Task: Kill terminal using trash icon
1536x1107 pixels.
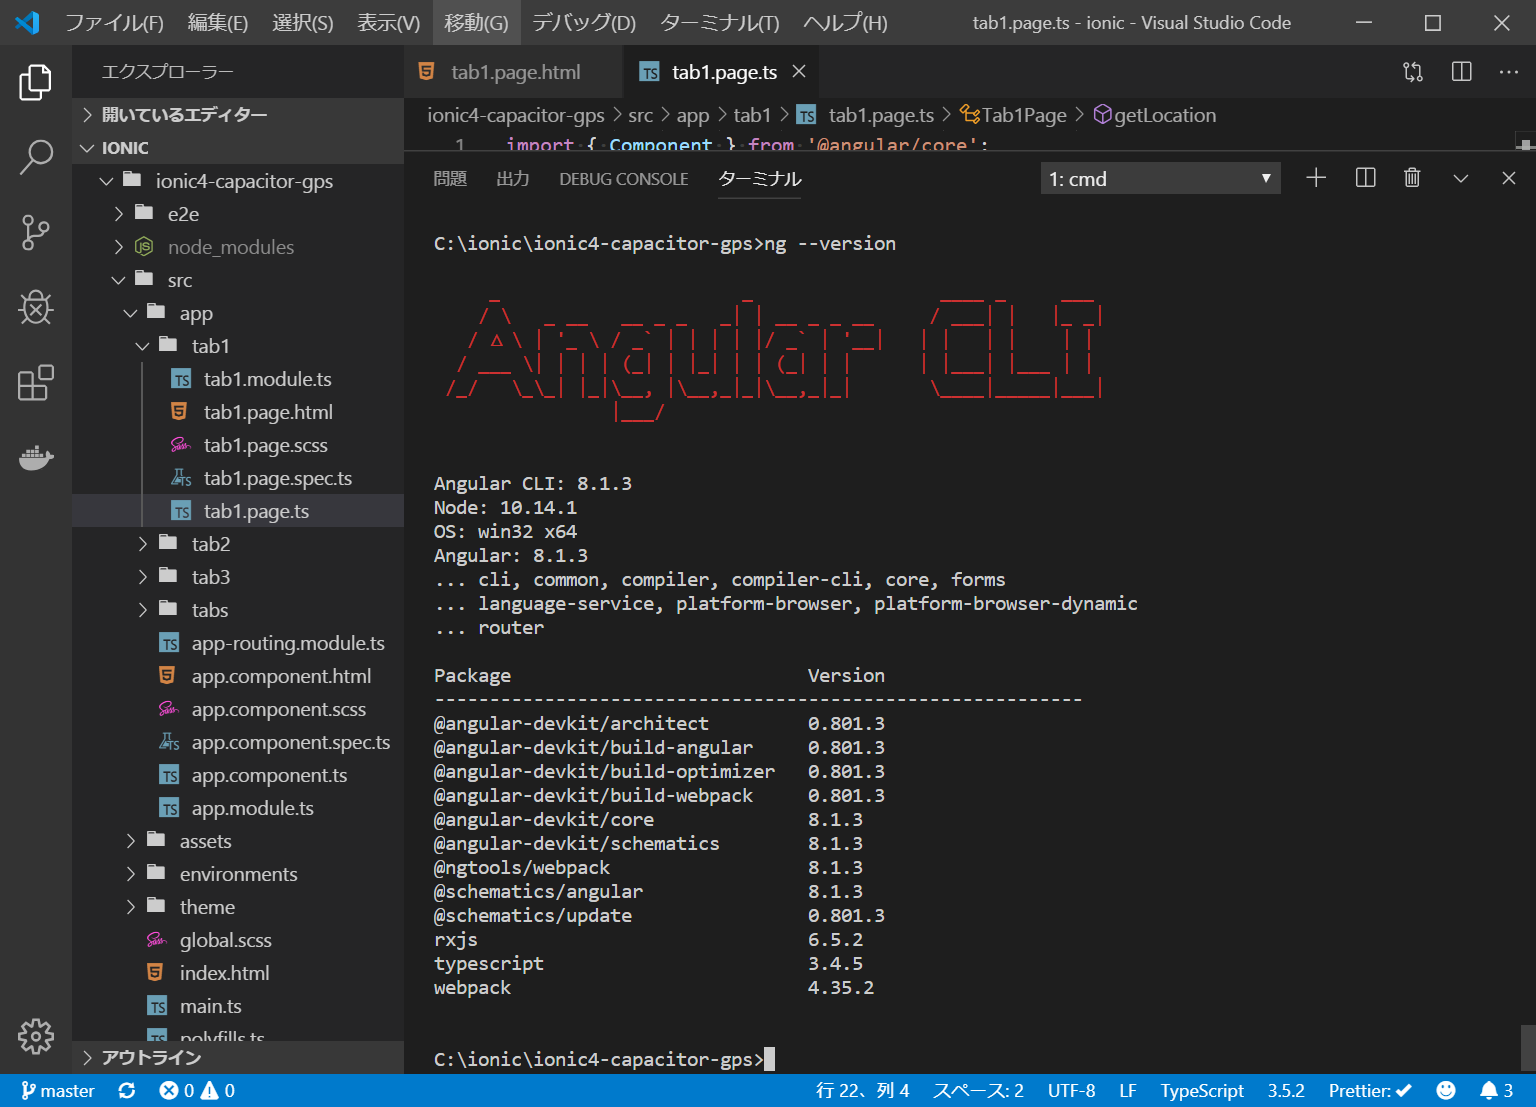Action: (x=1412, y=178)
